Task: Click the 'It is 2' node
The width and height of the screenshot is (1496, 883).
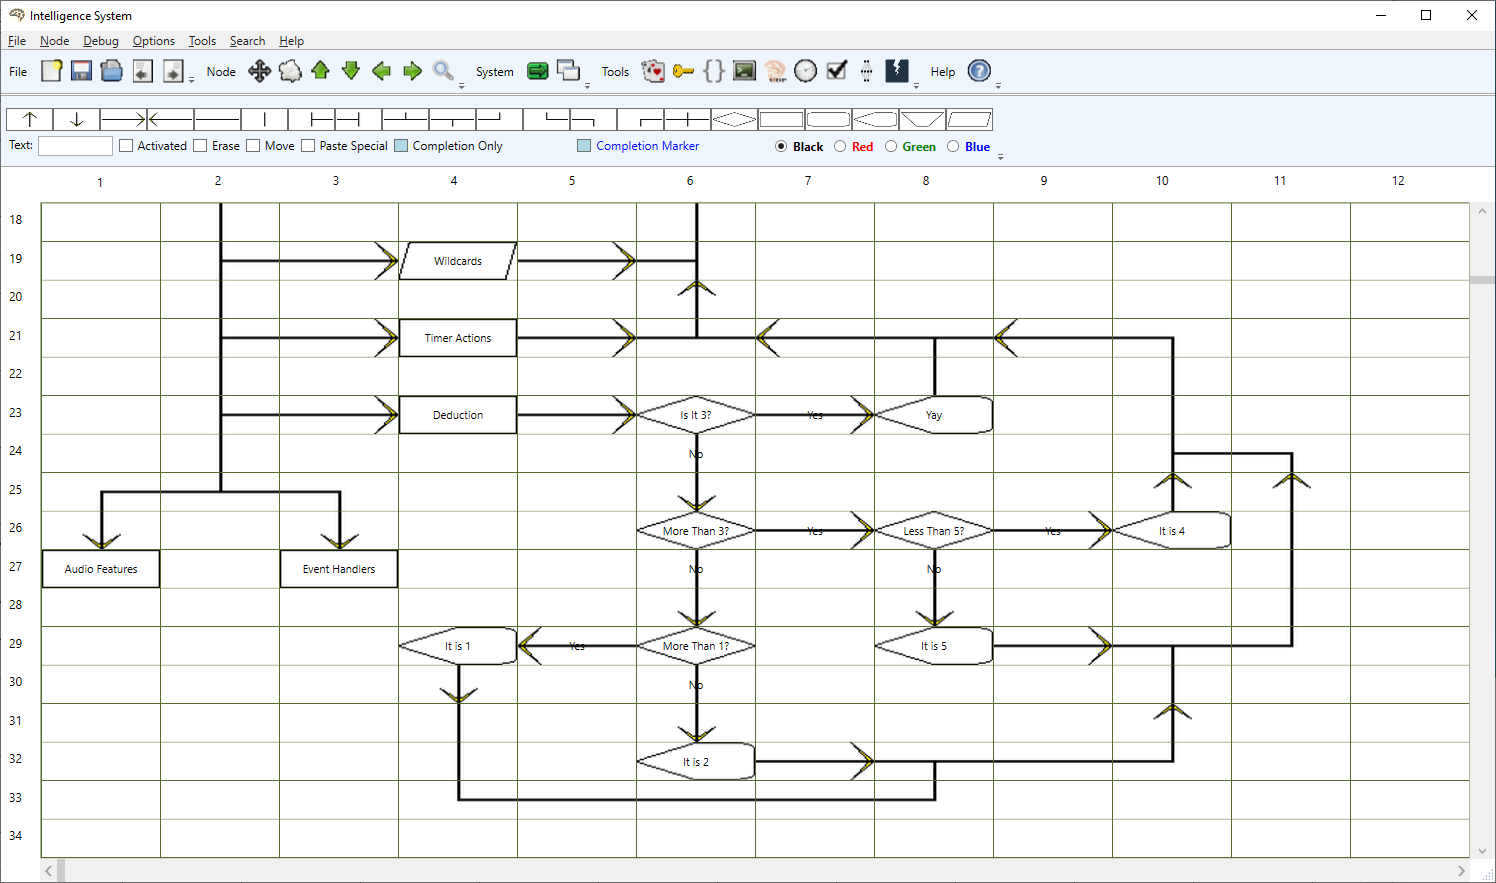Action: pyautogui.click(x=696, y=762)
